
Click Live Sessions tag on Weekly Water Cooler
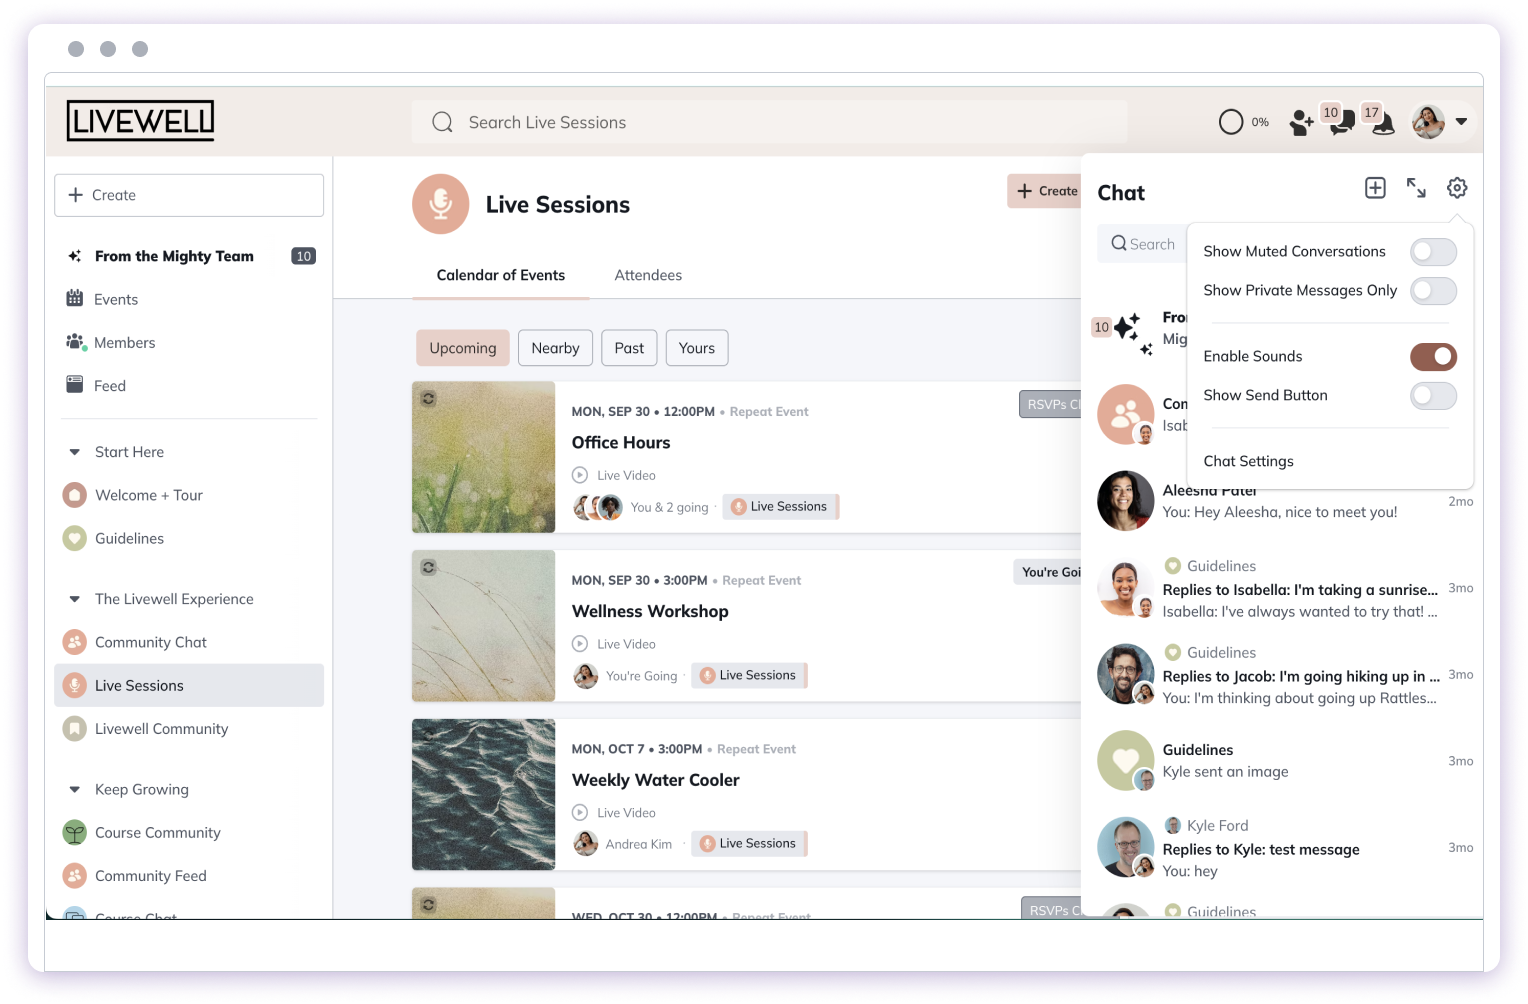749,844
